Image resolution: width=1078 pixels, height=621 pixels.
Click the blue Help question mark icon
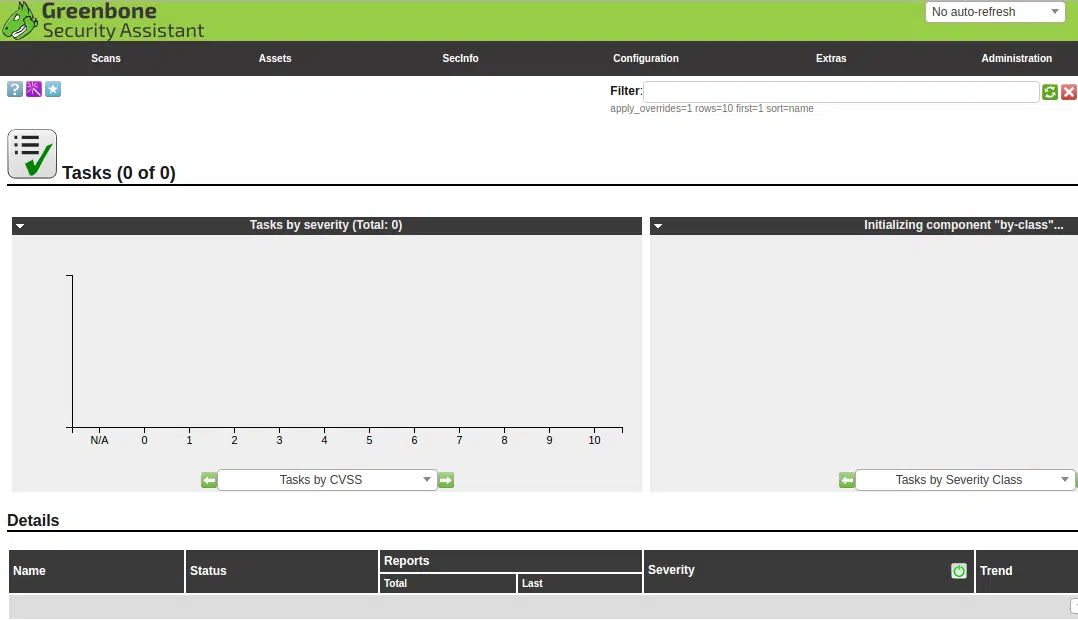click(14, 89)
